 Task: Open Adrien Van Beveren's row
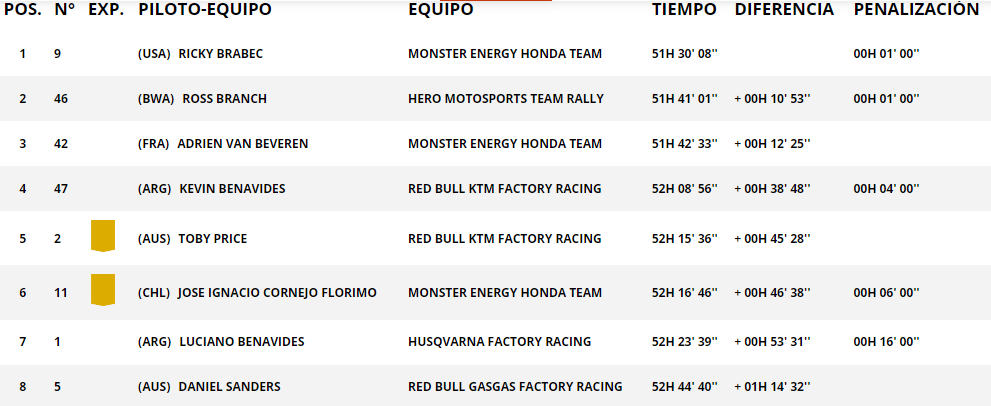[496, 144]
